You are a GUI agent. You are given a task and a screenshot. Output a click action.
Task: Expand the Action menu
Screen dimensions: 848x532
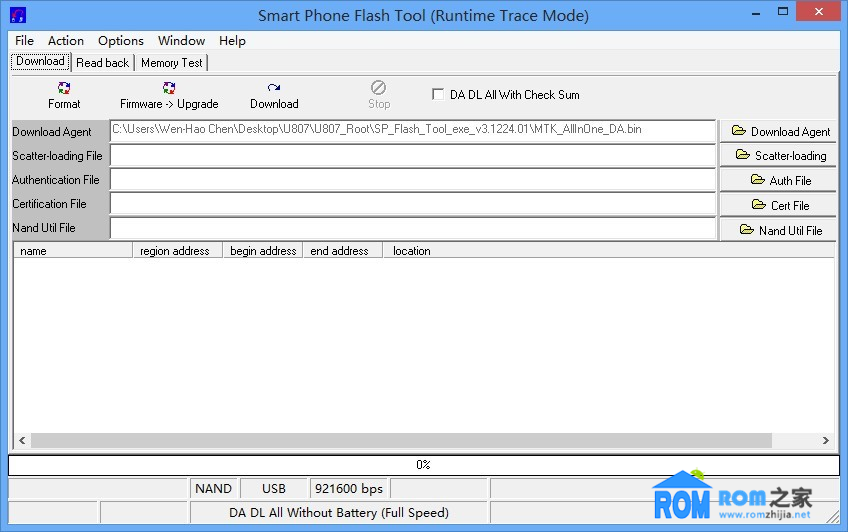(x=66, y=41)
